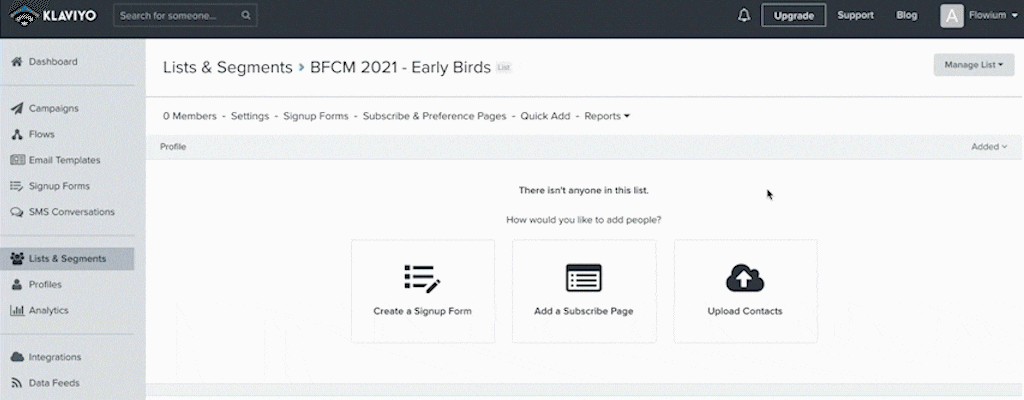Expand the Manage List dropdown

pyautogui.click(x=974, y=65)
